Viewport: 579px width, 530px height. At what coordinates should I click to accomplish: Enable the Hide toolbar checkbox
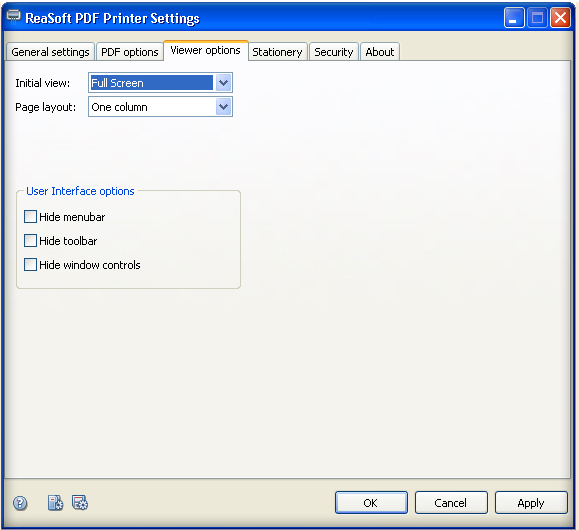[30, 240]
